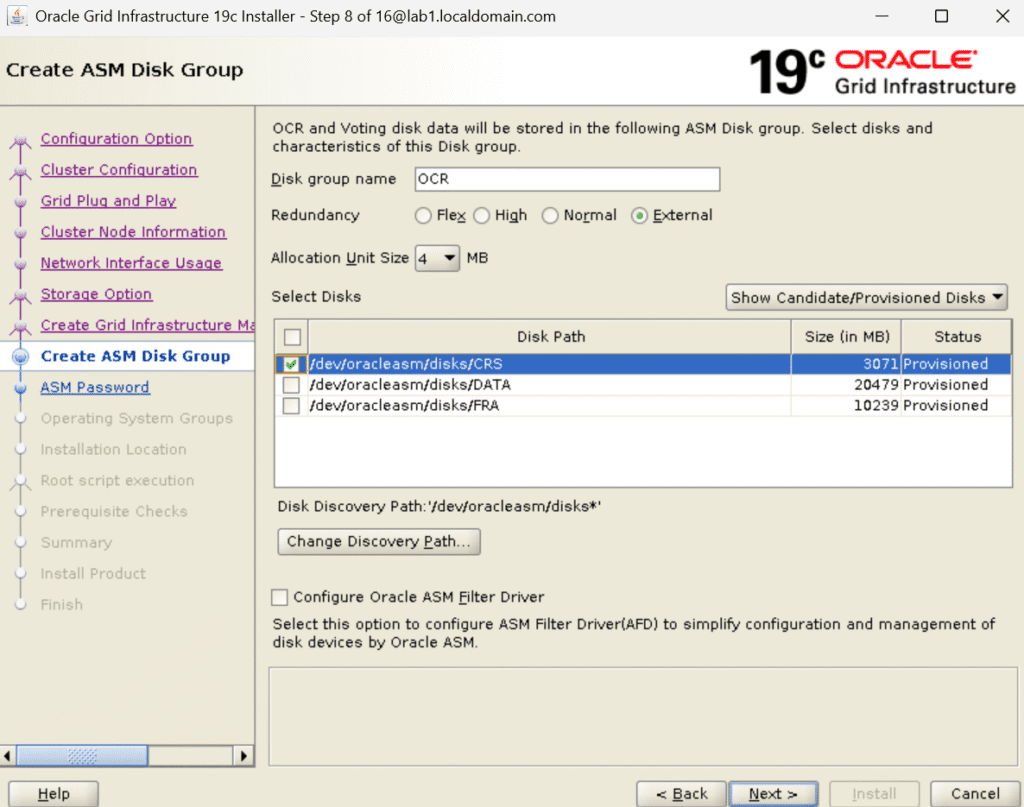The width and height of the screenshot is (1024, 807).
Task: Click the Size (in MB) column header
Action: (x=846, y=337)
